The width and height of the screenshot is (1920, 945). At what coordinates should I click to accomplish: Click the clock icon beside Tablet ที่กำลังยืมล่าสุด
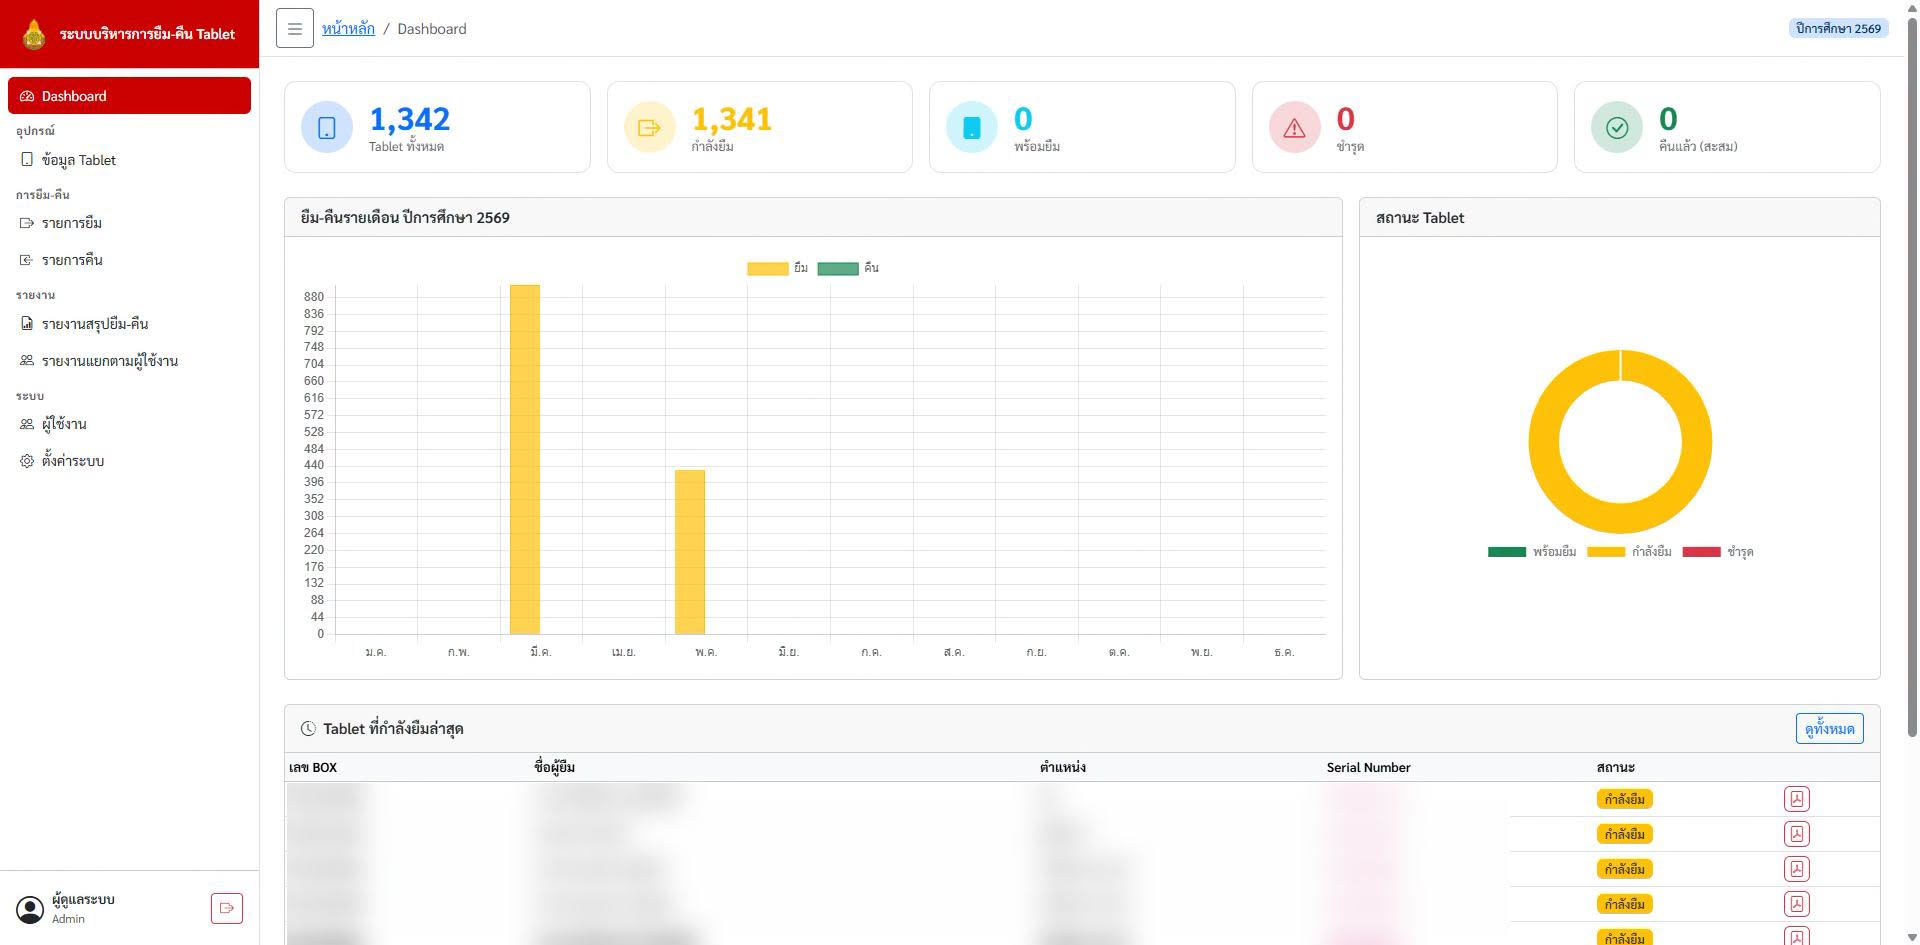(x=308, y=729)
